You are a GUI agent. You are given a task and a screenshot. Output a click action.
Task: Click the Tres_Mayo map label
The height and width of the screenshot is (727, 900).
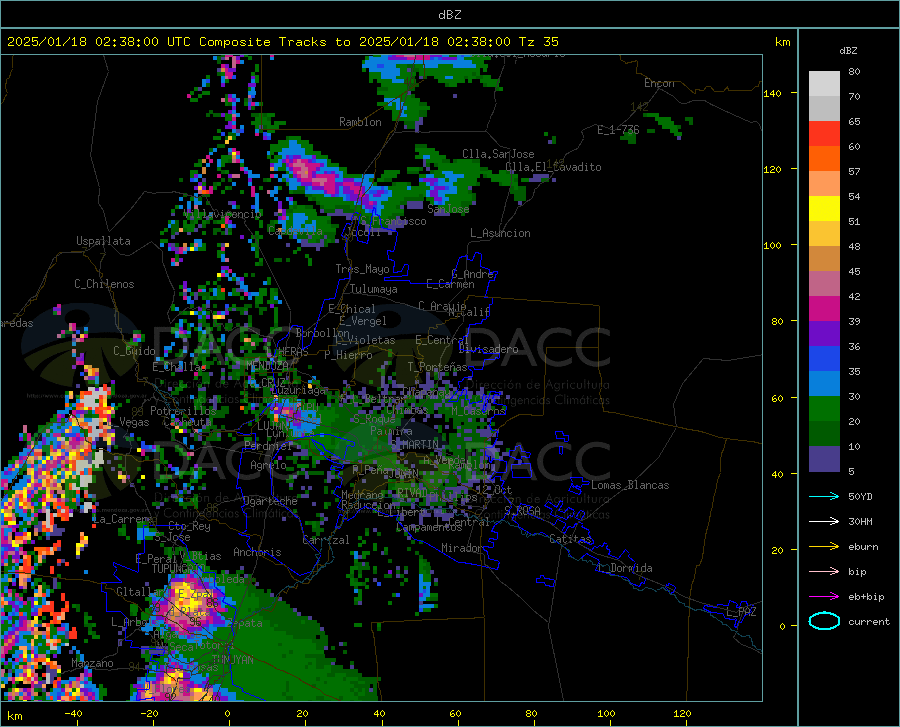tap(362, 269)
